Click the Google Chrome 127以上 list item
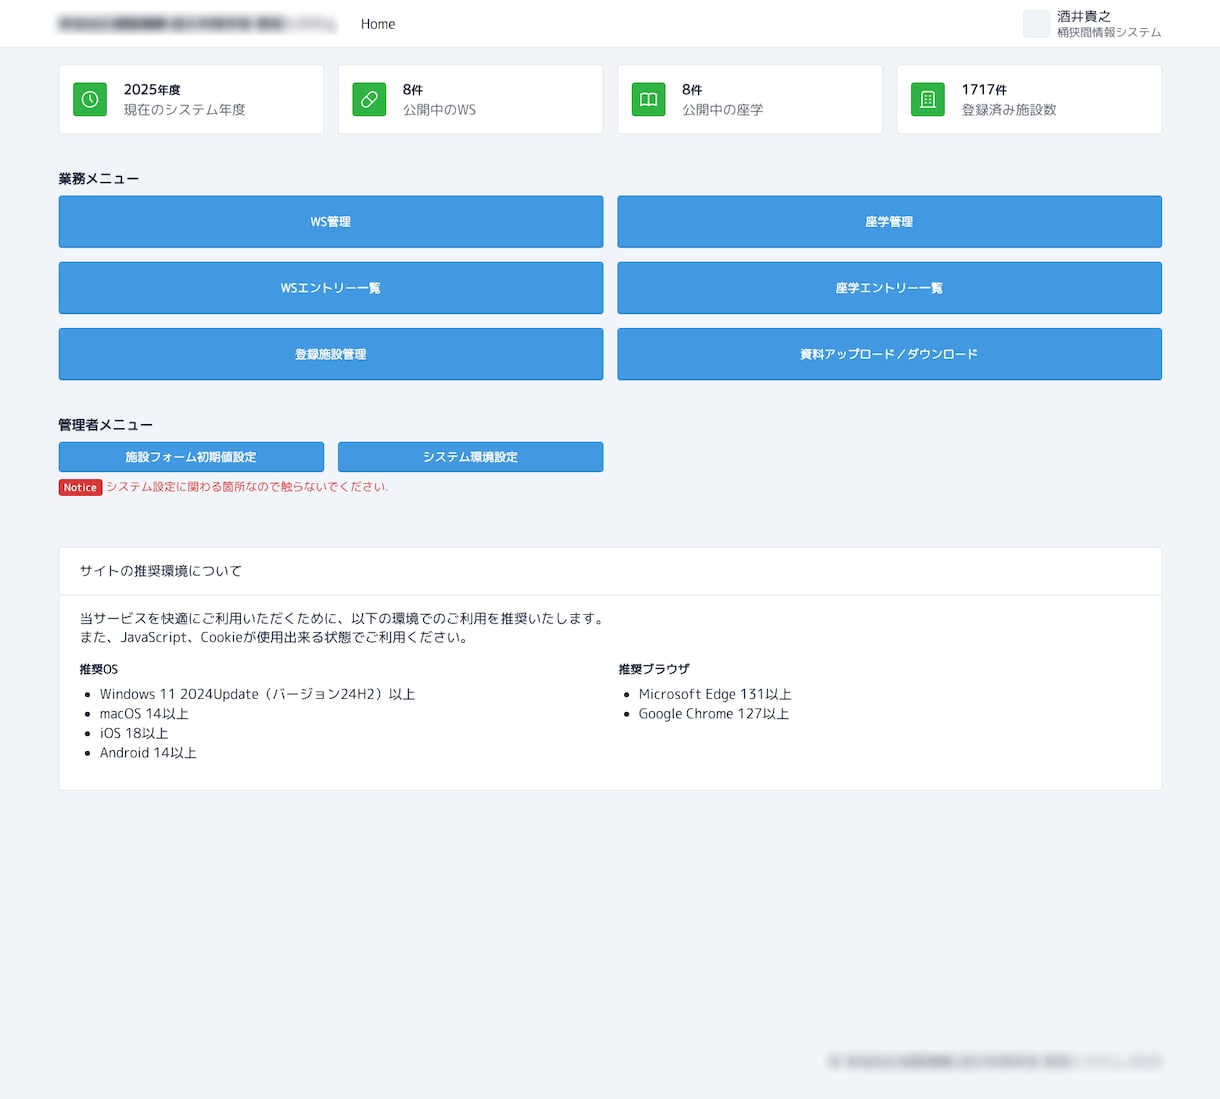 coord(714,714)
